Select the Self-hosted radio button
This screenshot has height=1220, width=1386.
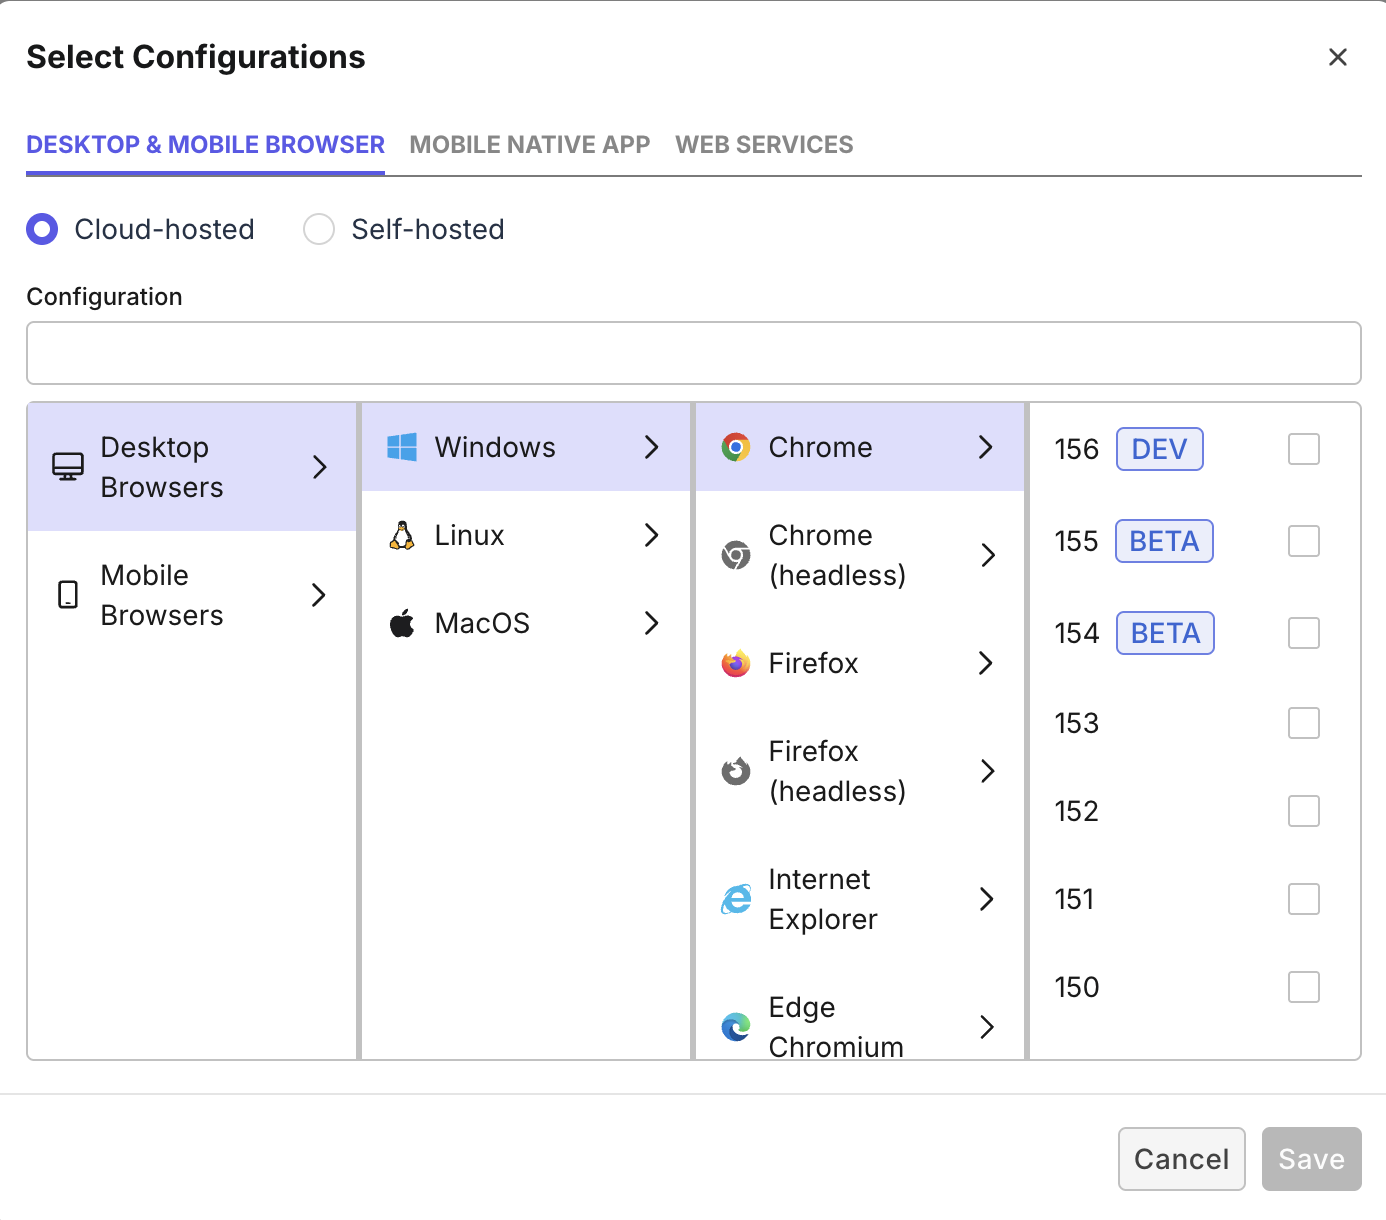319,229
